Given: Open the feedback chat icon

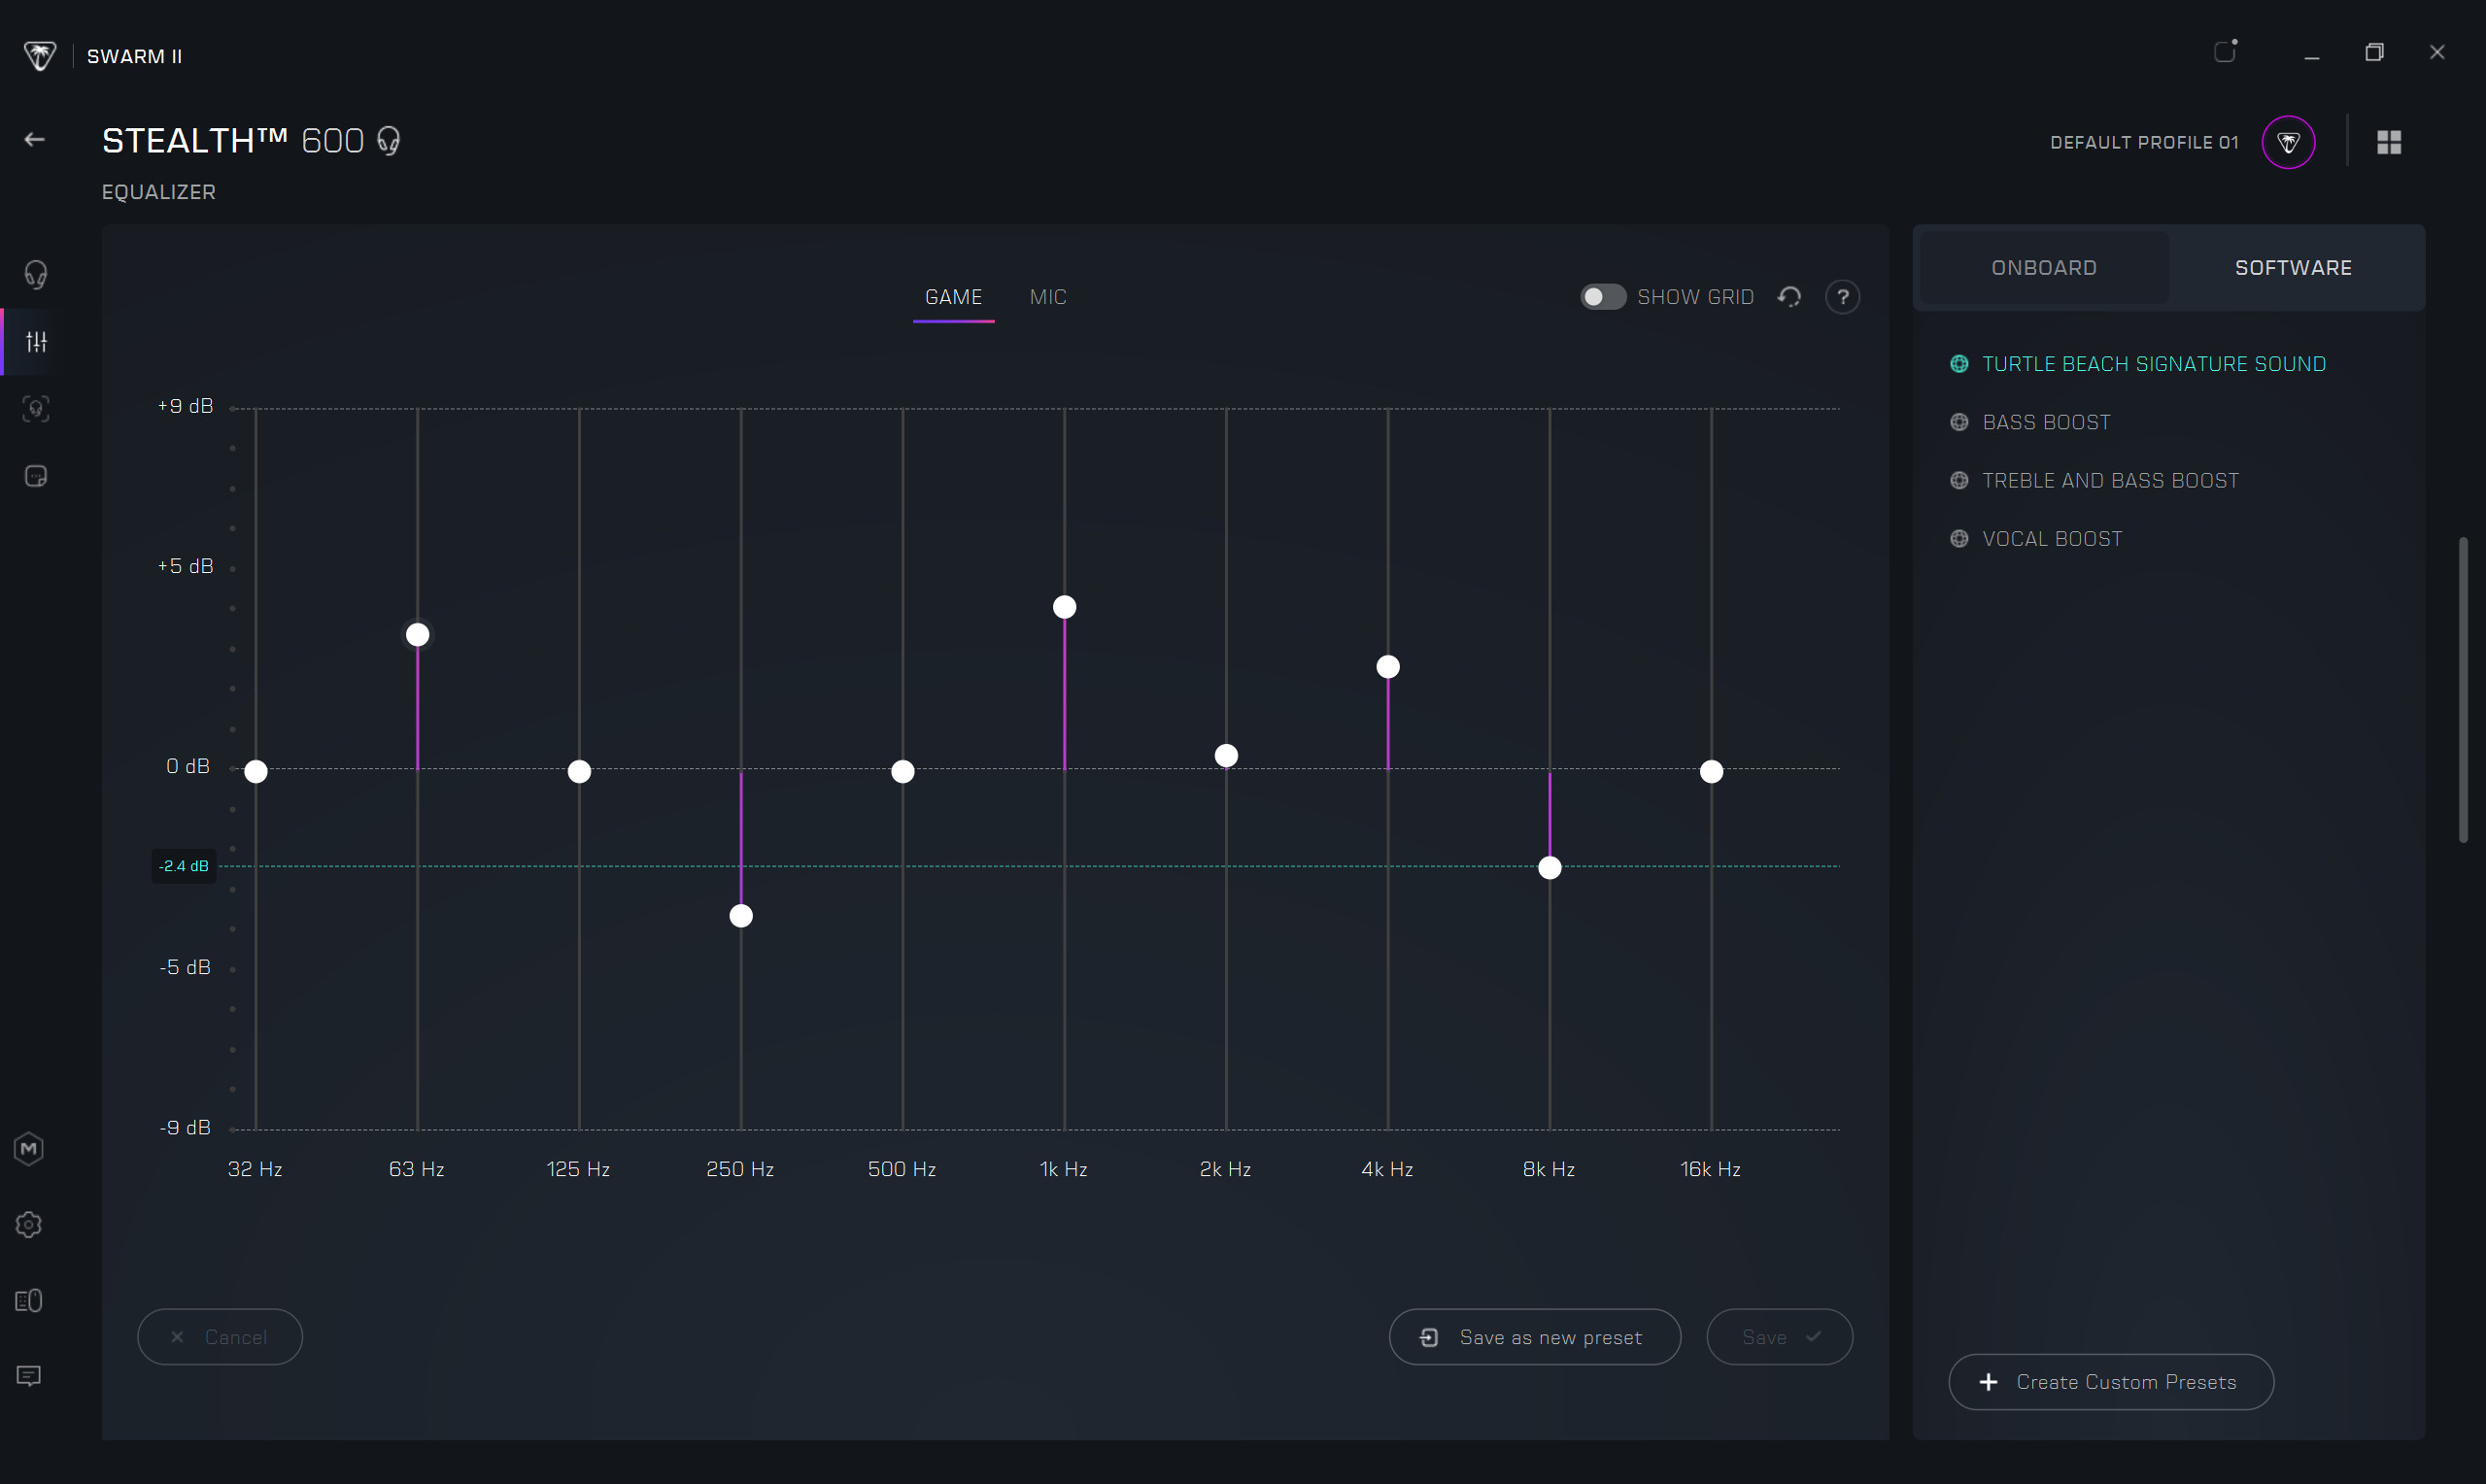Looking at the screenshot, I should (x=29, y=1376).
